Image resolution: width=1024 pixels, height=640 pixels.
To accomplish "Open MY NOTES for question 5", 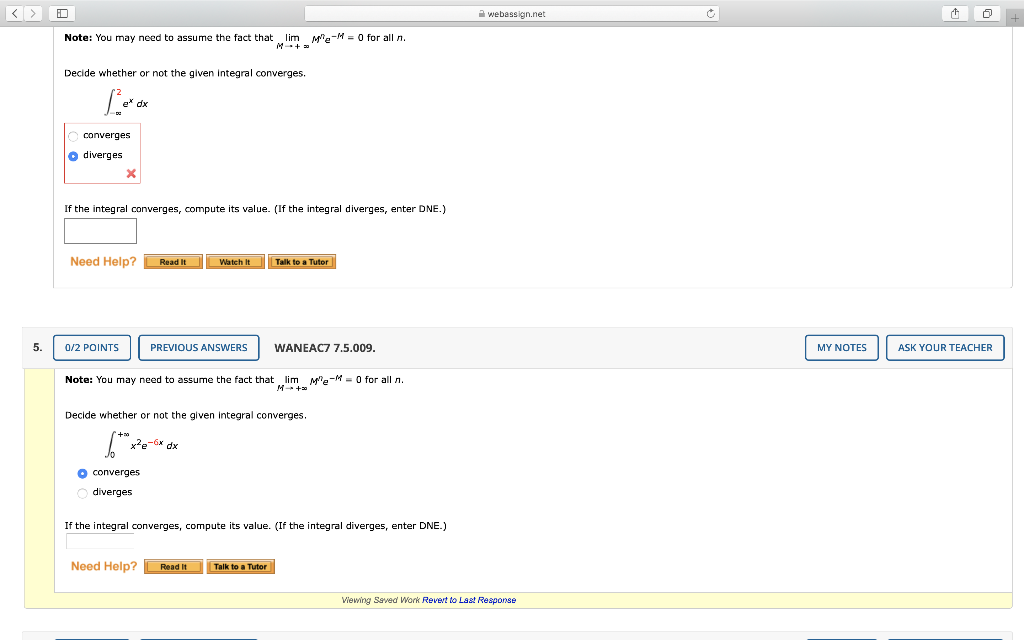I will (x=841, y=347).
